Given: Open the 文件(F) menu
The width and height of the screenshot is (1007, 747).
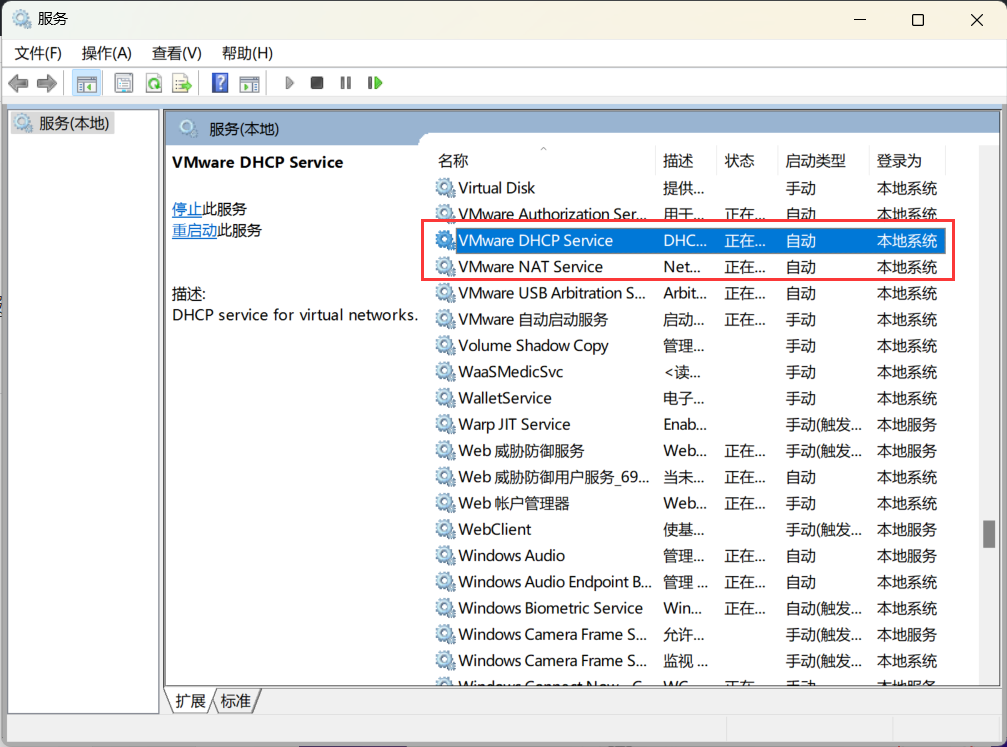Looking at the screenshot, I should pos(38,53).
